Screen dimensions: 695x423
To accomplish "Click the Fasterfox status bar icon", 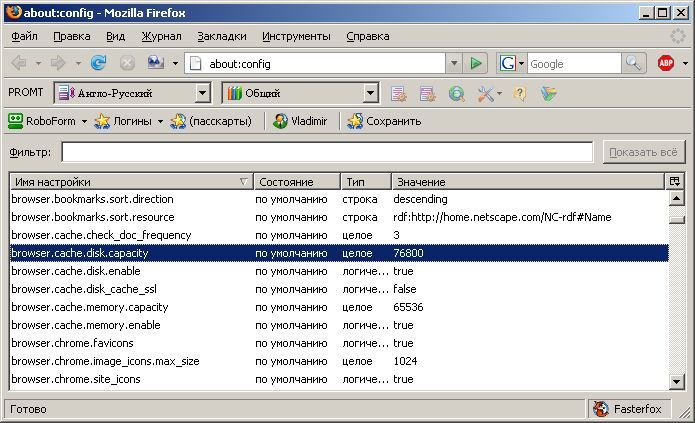I will [x=601, y=409].
